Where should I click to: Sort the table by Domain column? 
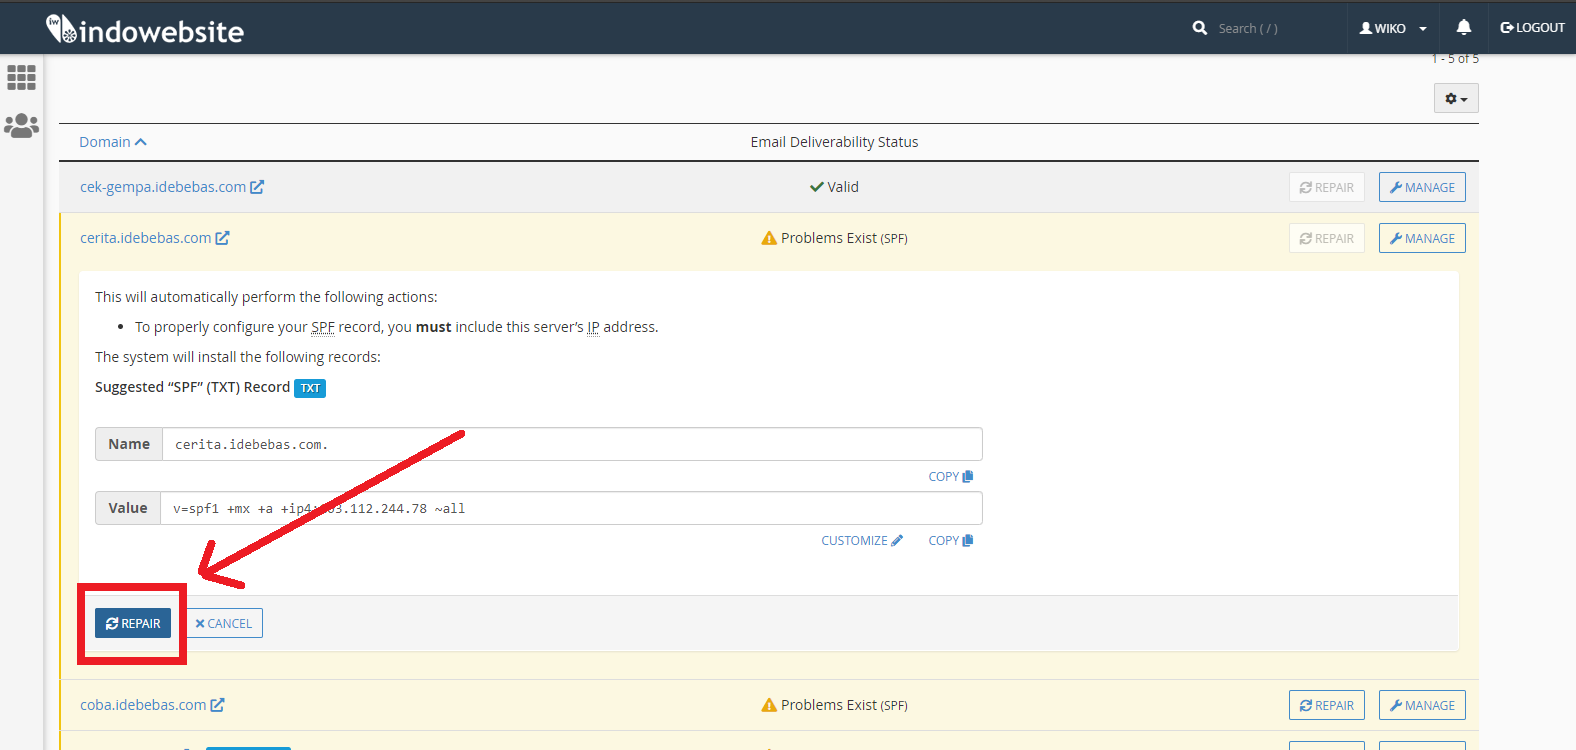[112, 142]
